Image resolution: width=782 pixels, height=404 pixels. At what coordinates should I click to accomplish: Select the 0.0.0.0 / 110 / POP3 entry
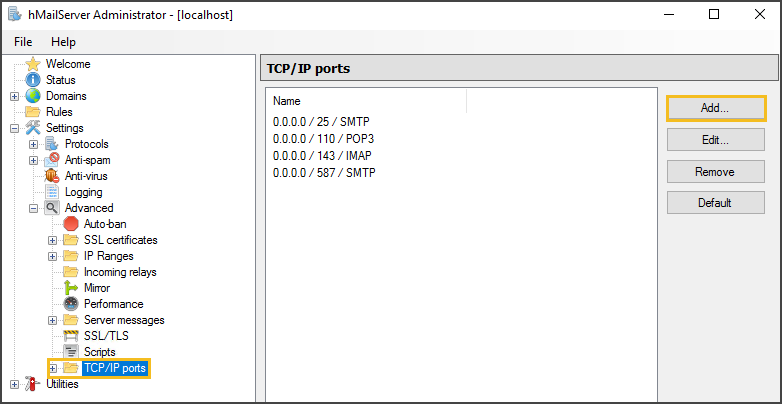[323, 138]
